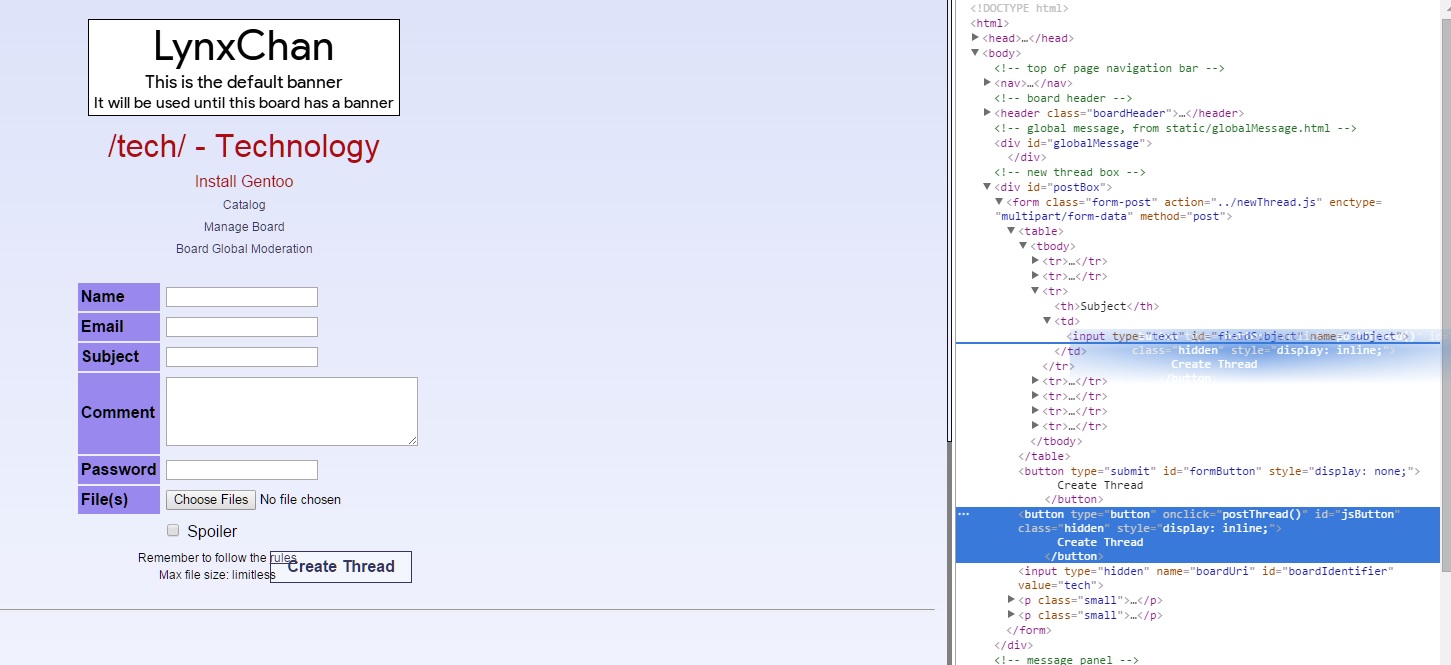Screen dimensions: 1451x665
Task: Open the rules link
Action: [283, 557]
